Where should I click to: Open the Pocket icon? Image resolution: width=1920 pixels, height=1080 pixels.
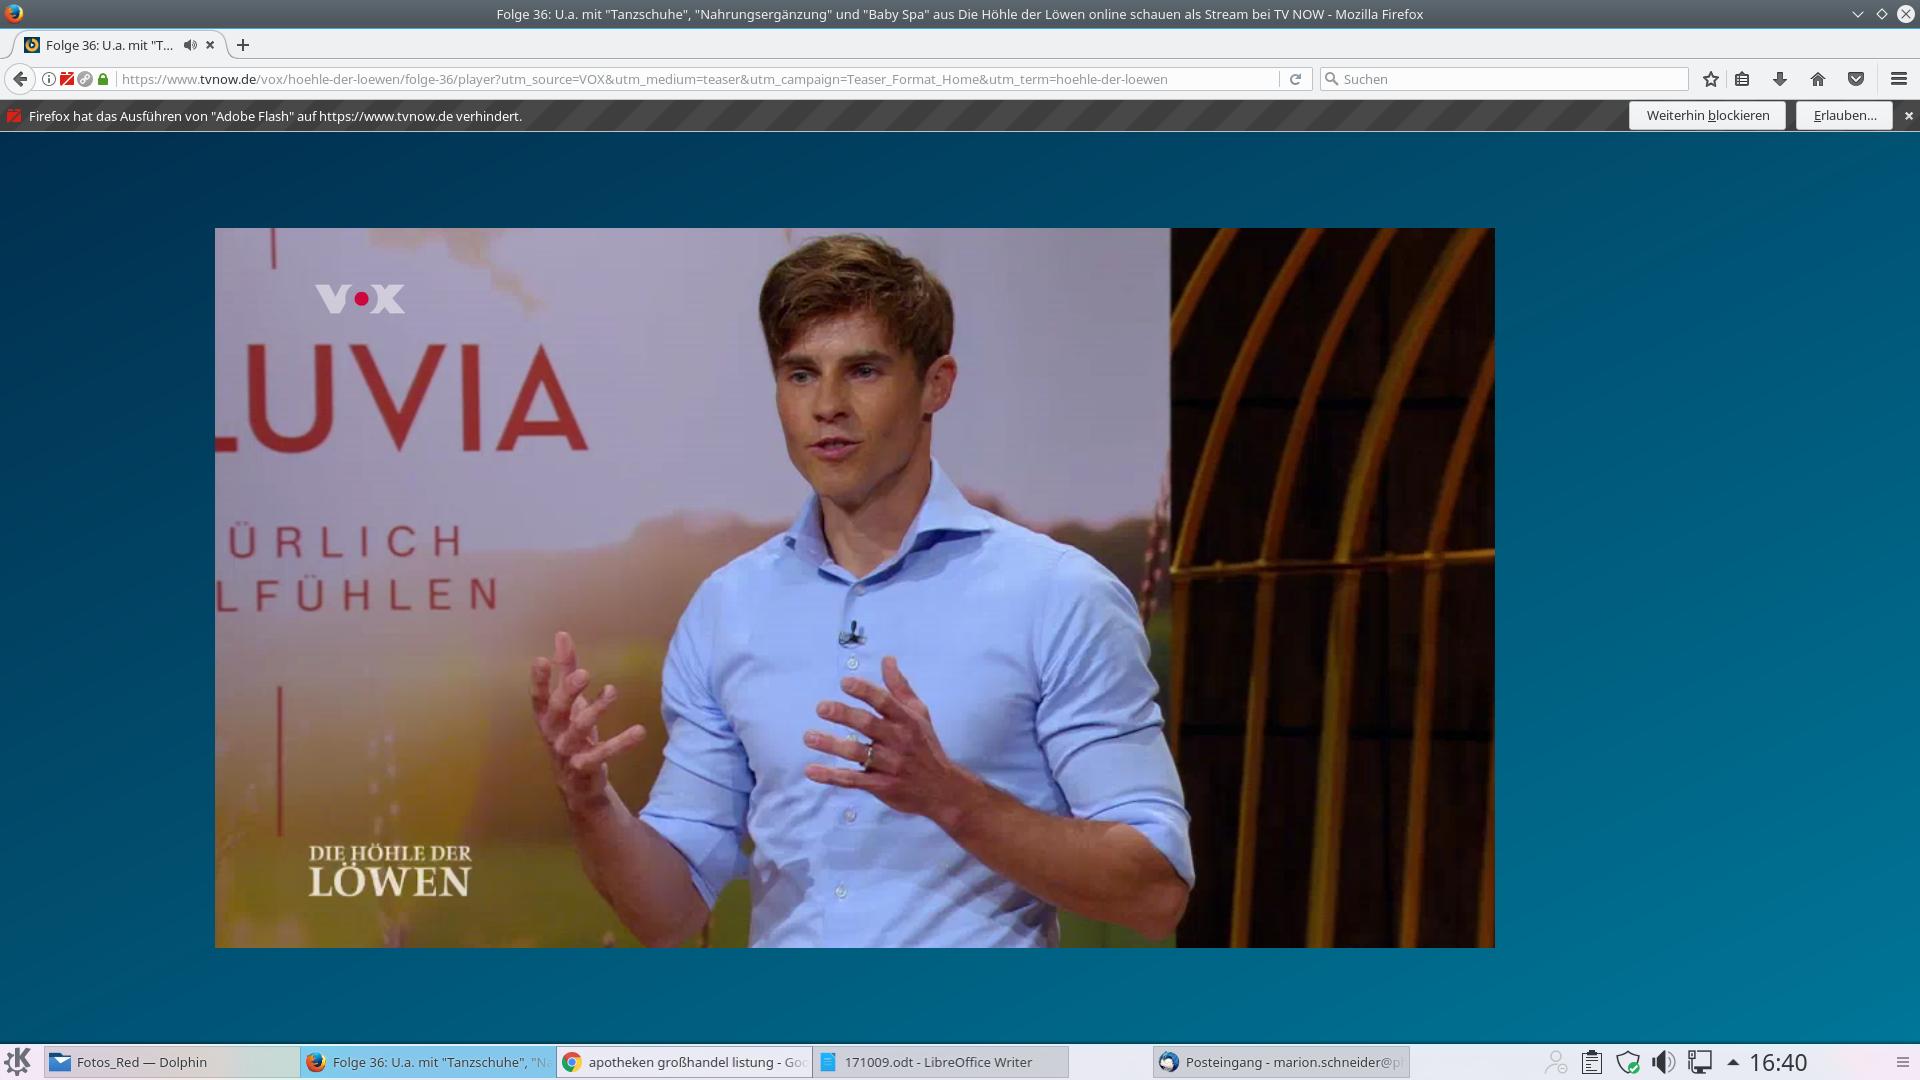click(x=1856, y=79)
